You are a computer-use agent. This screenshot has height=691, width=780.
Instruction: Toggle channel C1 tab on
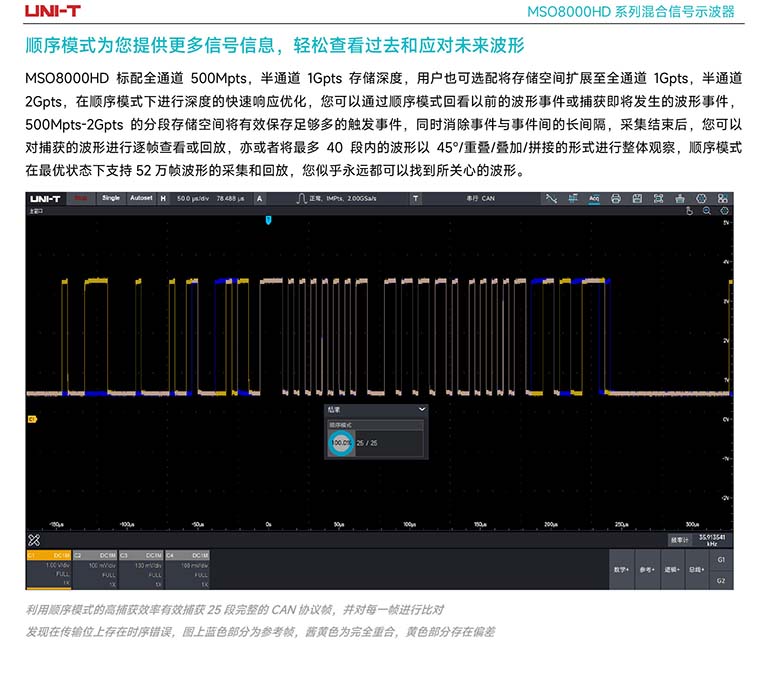pos(48,554)
